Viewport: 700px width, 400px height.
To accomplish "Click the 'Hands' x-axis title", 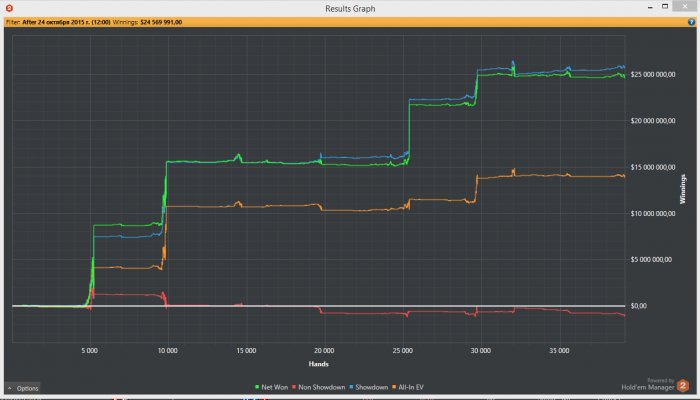I will 318,364.
